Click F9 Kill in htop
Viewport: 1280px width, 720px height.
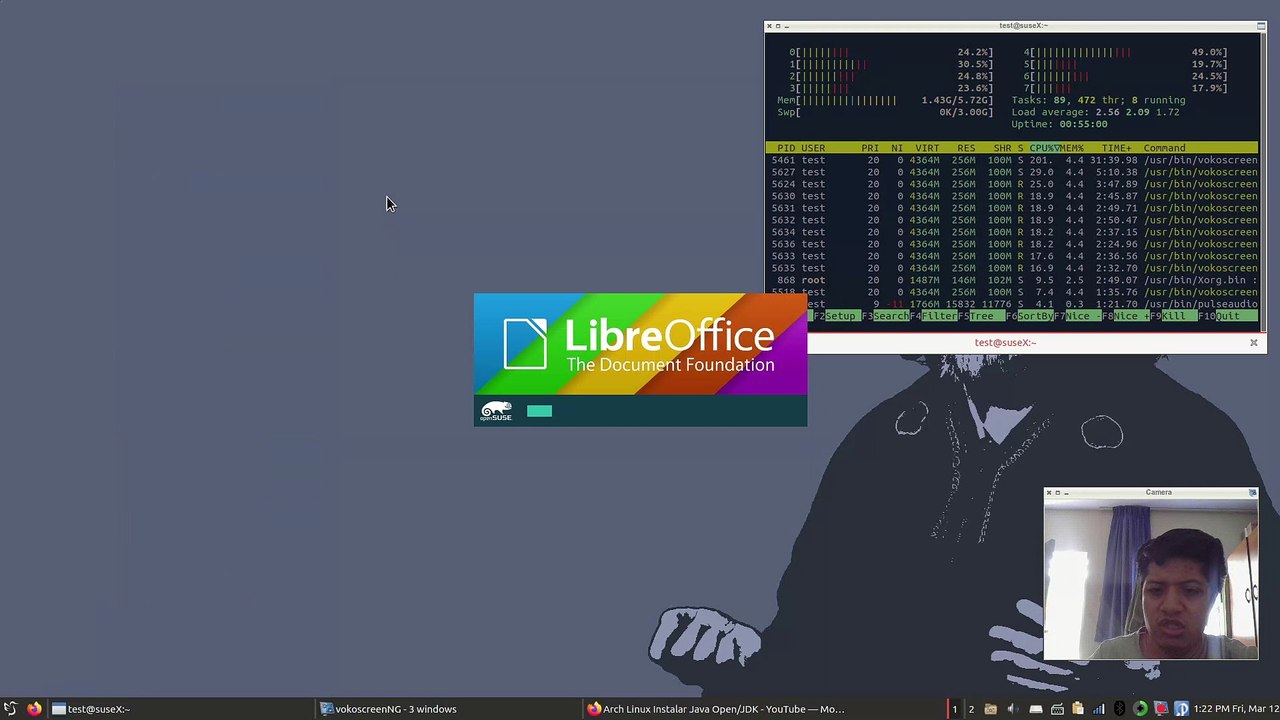1173,316
